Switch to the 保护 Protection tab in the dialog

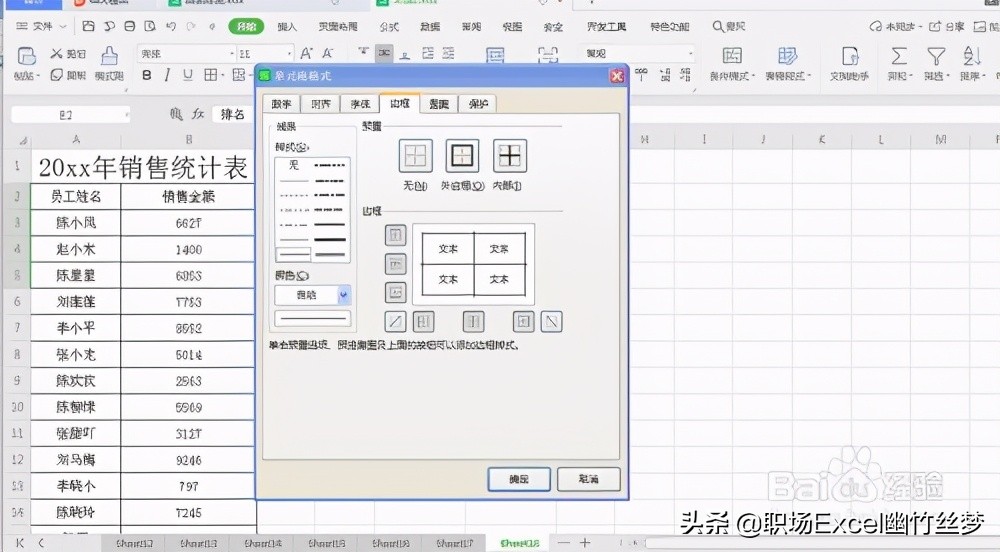coord(478,104)
